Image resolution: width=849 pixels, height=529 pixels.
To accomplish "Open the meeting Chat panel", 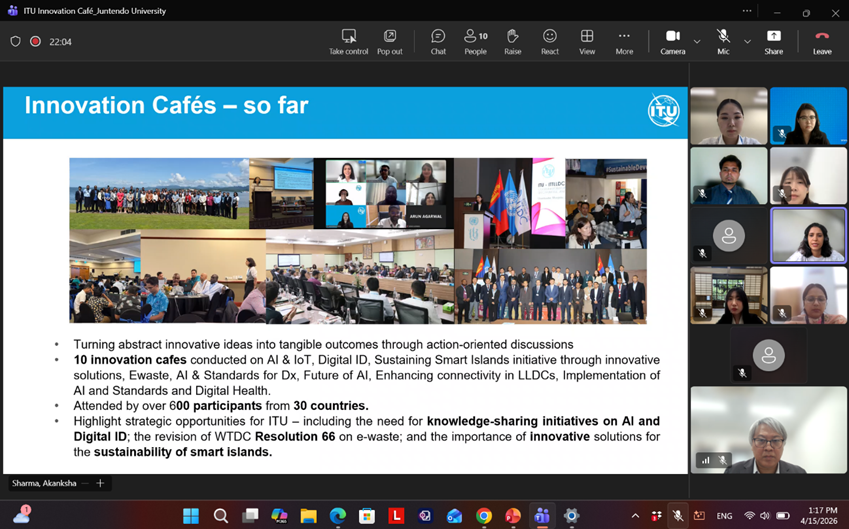I will tap(438, 41).
